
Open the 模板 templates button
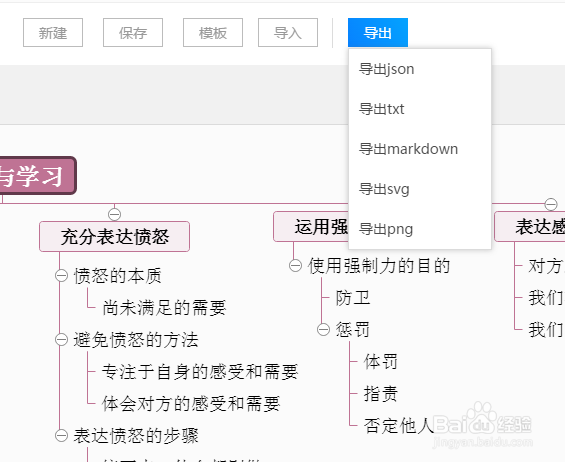point(213,33)
